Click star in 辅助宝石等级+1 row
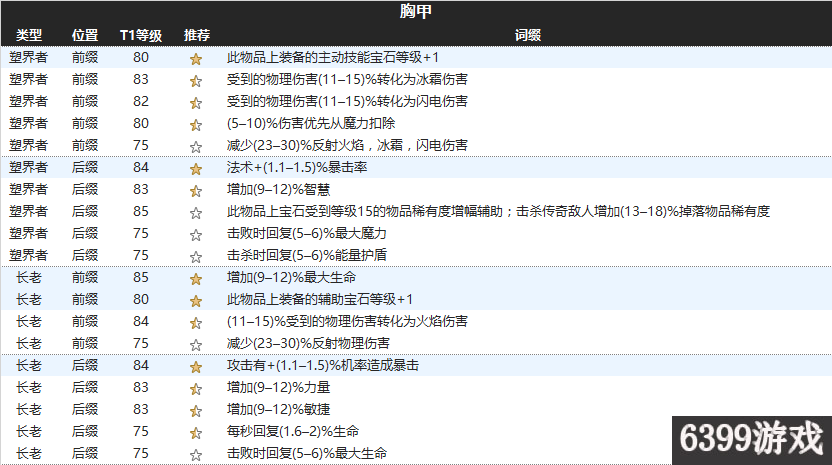 point(196,301)
